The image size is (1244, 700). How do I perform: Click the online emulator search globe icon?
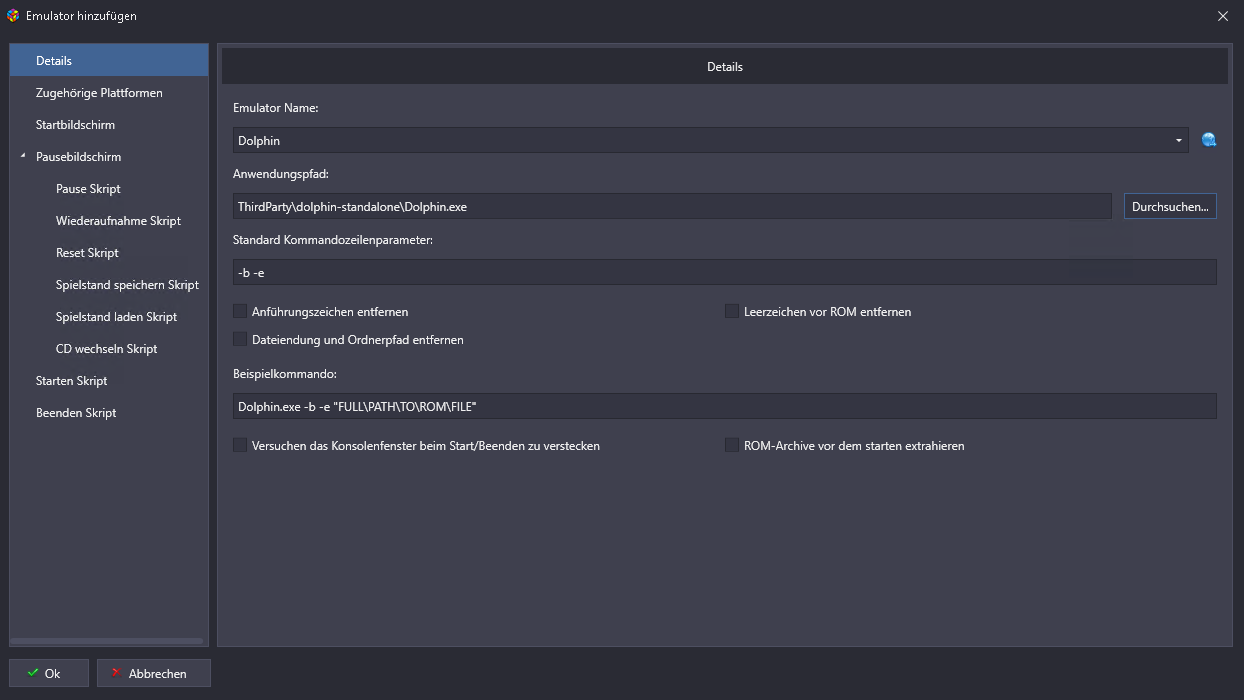coord(1209,140)
